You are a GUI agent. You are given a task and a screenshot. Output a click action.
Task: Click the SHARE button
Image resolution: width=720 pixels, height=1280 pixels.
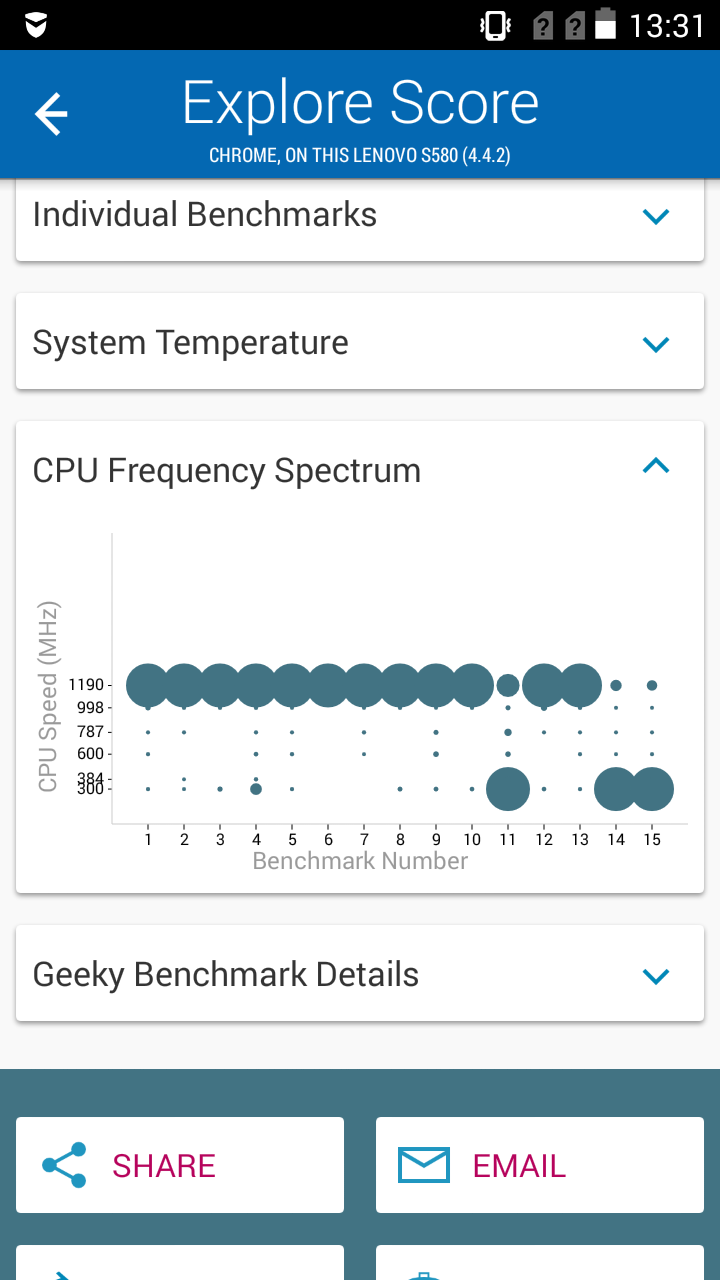coord(180,1165)
